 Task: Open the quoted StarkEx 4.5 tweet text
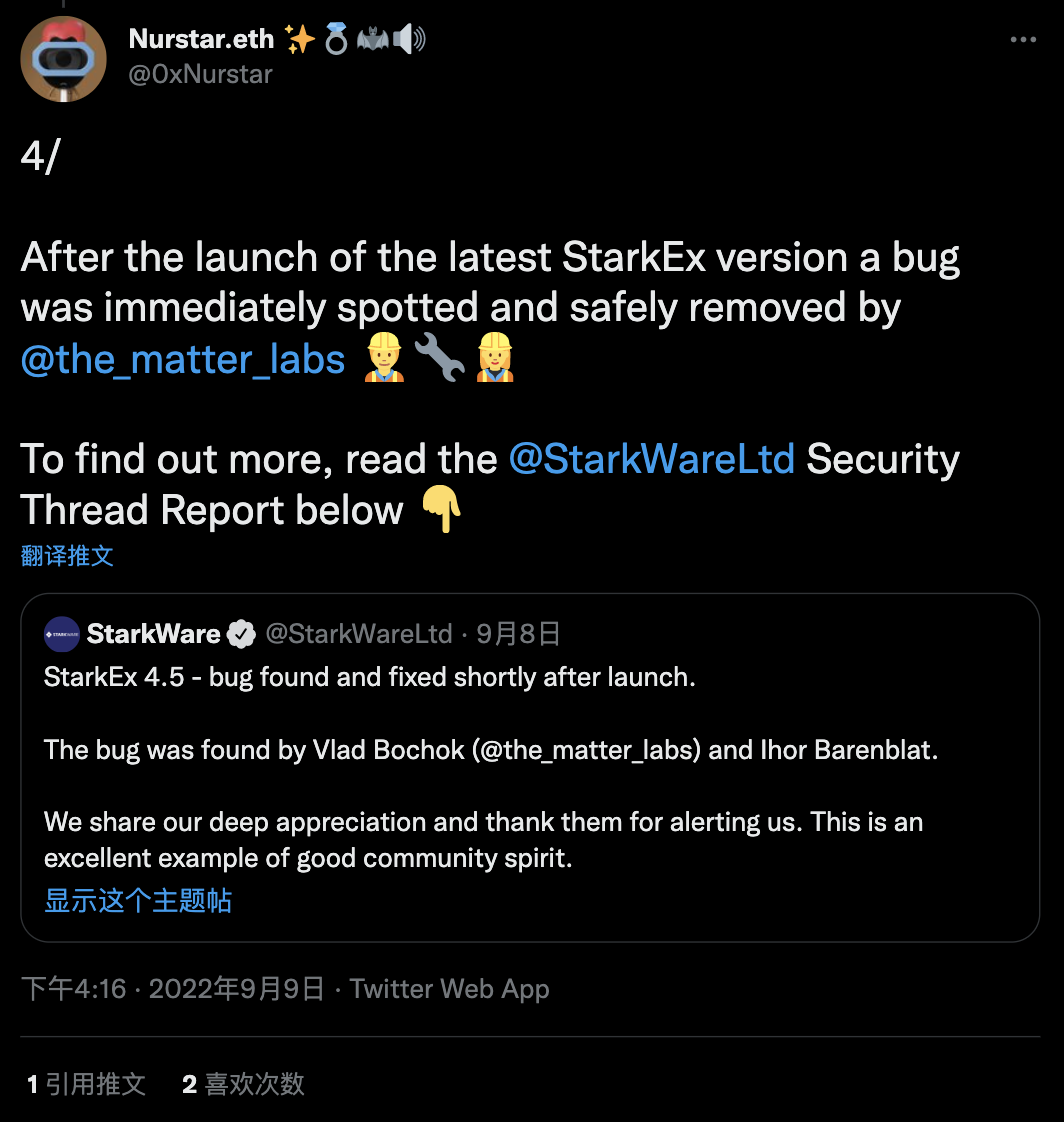(x=369, y=677)
